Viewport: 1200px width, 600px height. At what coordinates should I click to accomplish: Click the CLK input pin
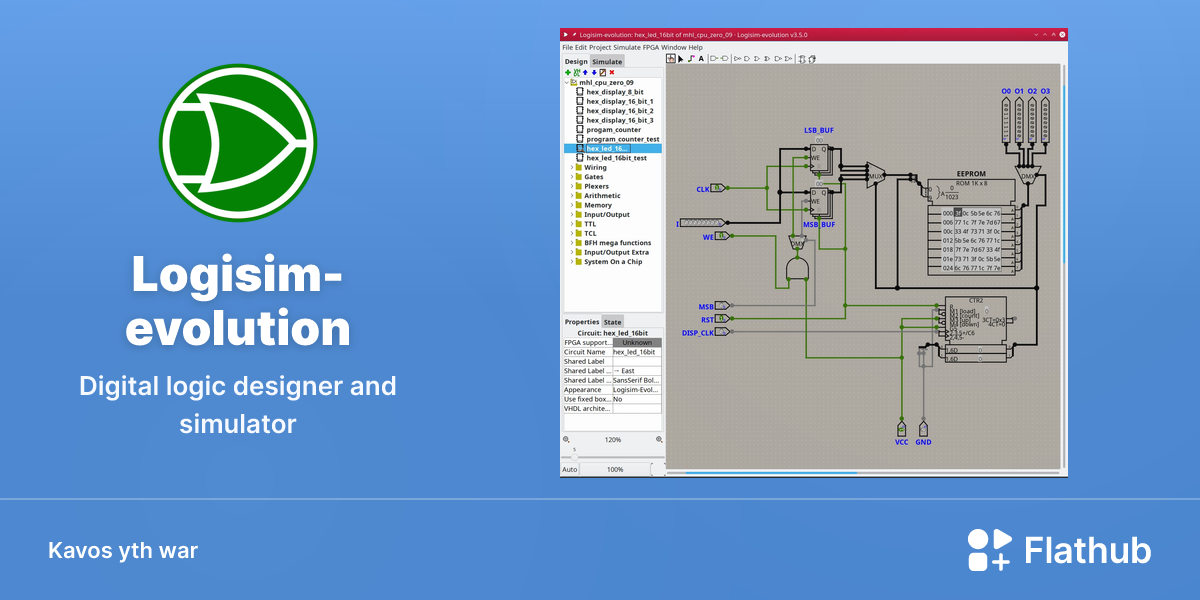coord(720,188)
